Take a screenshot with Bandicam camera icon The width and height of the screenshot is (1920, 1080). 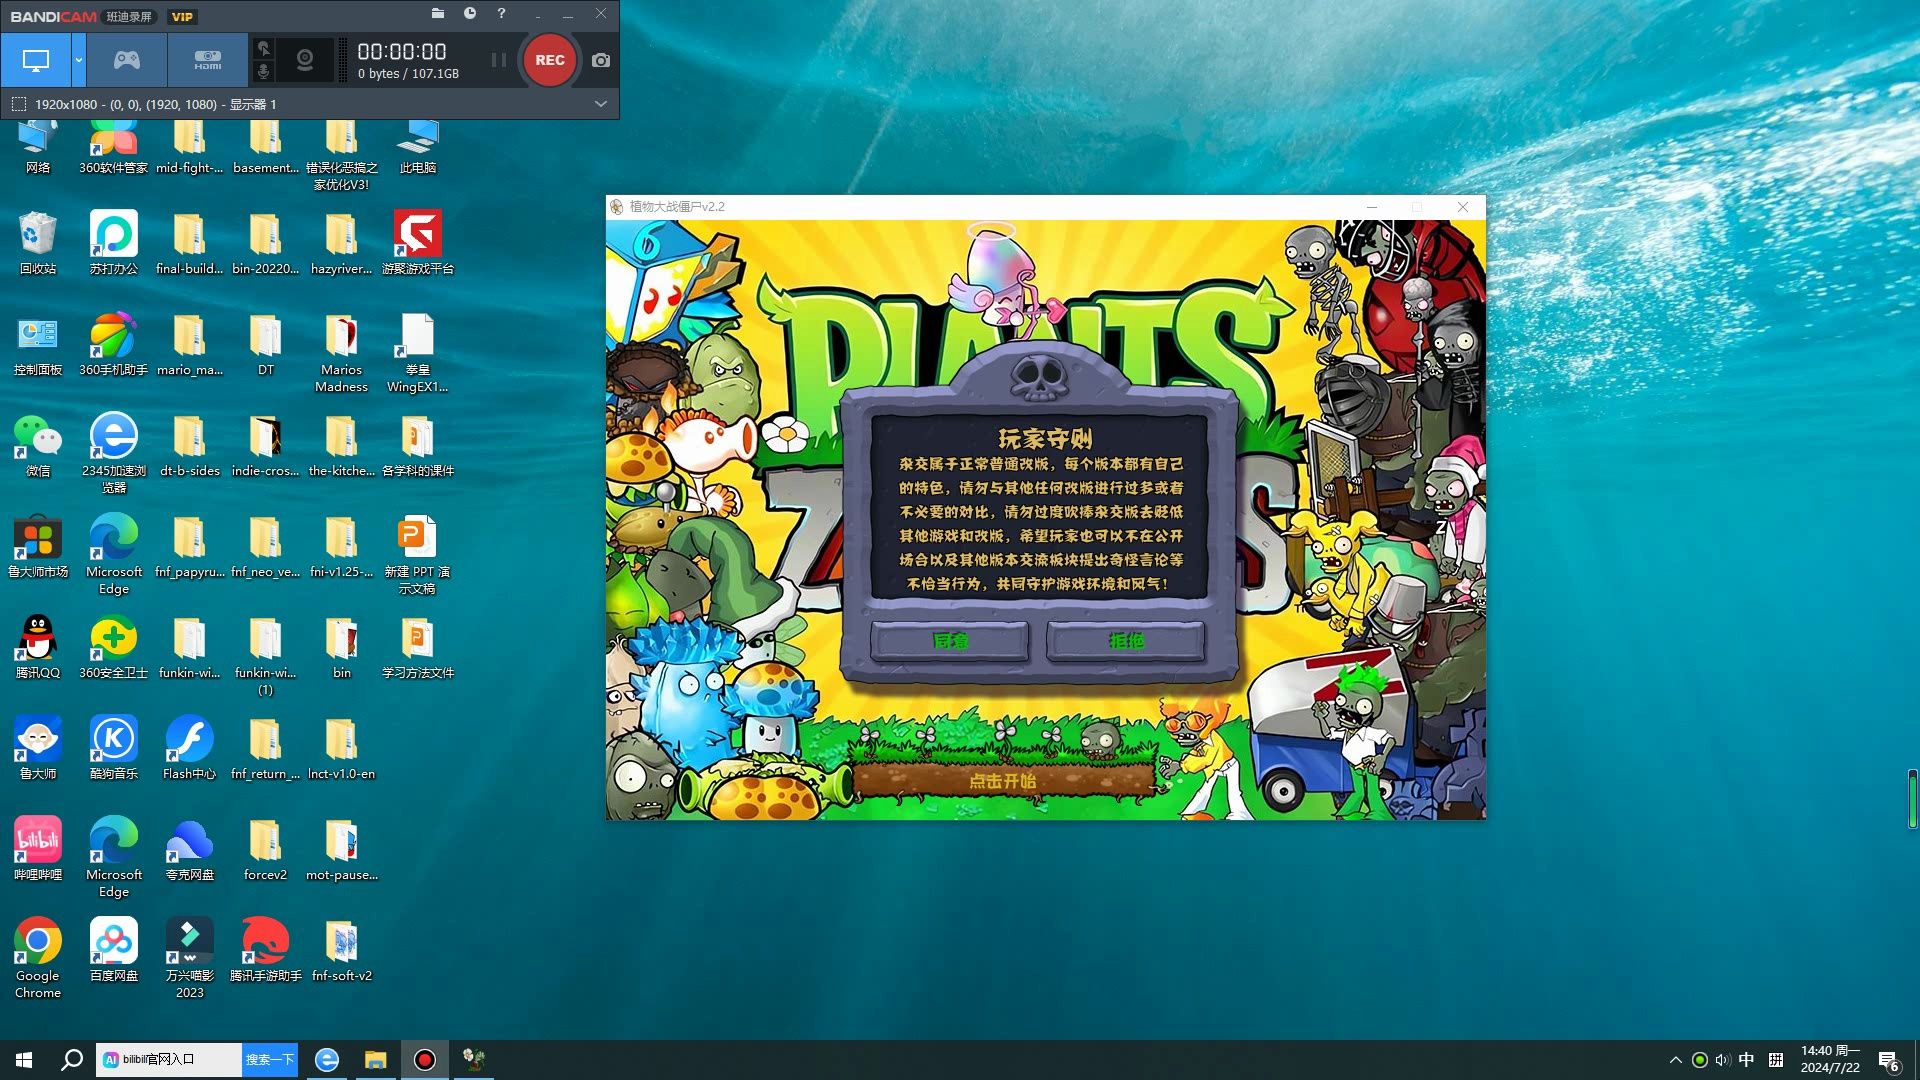(600, 60)
